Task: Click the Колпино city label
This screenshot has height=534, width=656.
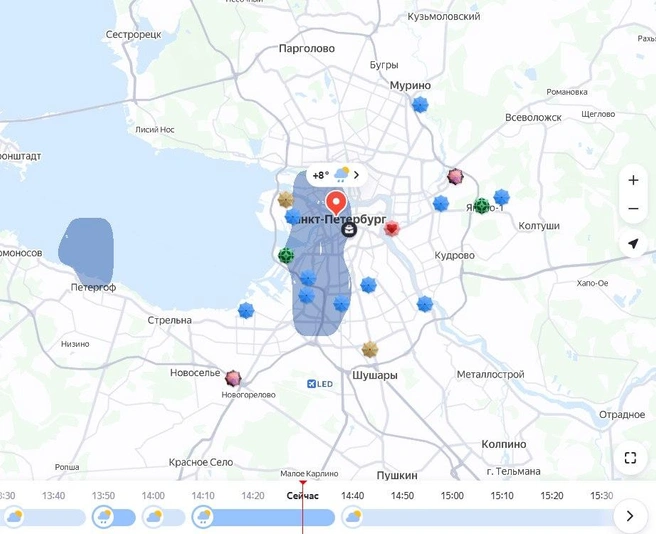Action: tap(504, 444)
